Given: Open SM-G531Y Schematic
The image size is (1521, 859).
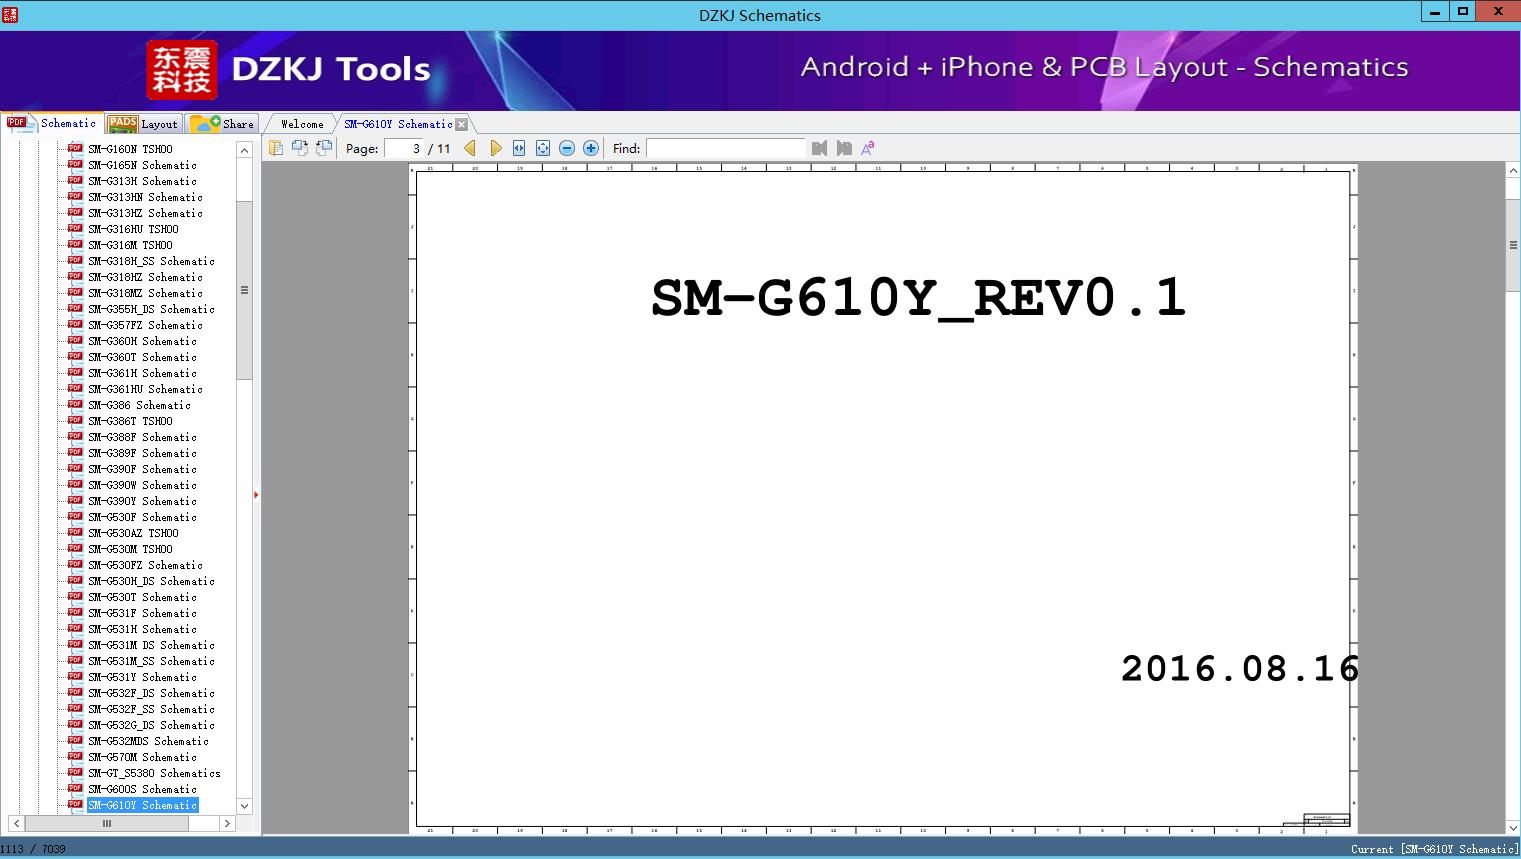Looking at the screenshot, I should coord(142,677).
